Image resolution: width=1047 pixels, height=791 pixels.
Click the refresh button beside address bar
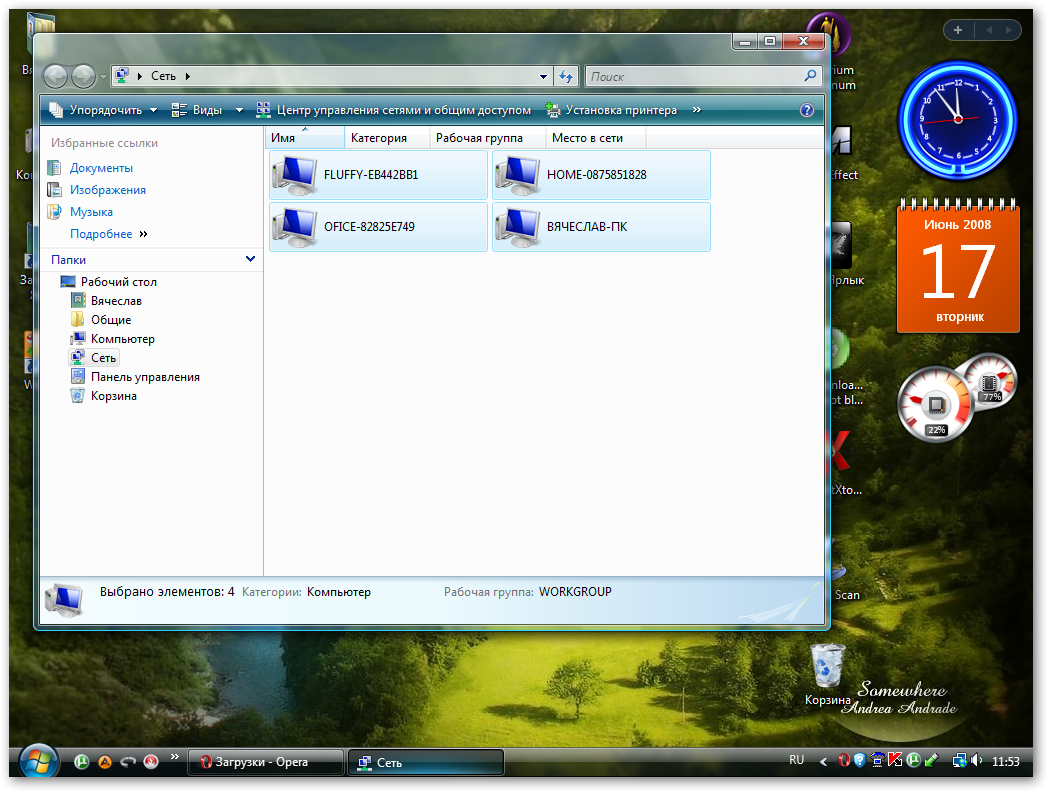pyautogui.click(x=566, y=76)
